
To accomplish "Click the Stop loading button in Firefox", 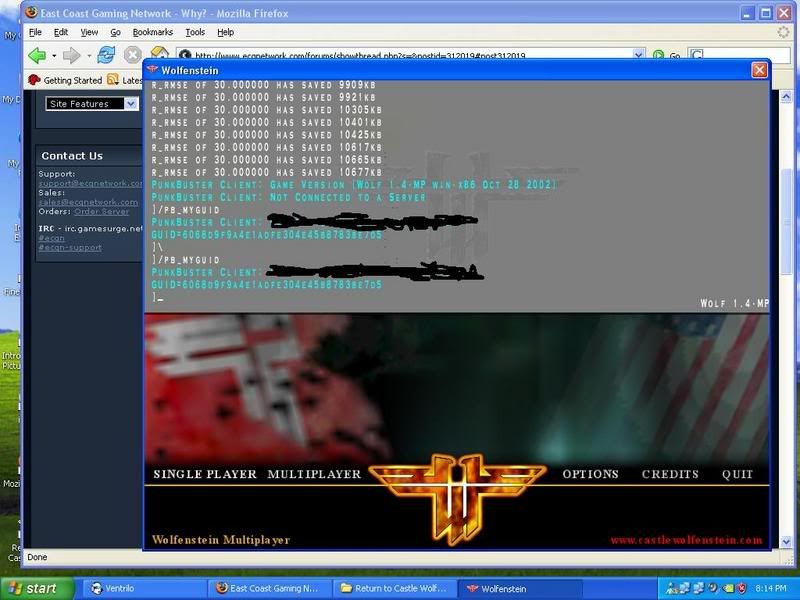I will pos(133,55).
